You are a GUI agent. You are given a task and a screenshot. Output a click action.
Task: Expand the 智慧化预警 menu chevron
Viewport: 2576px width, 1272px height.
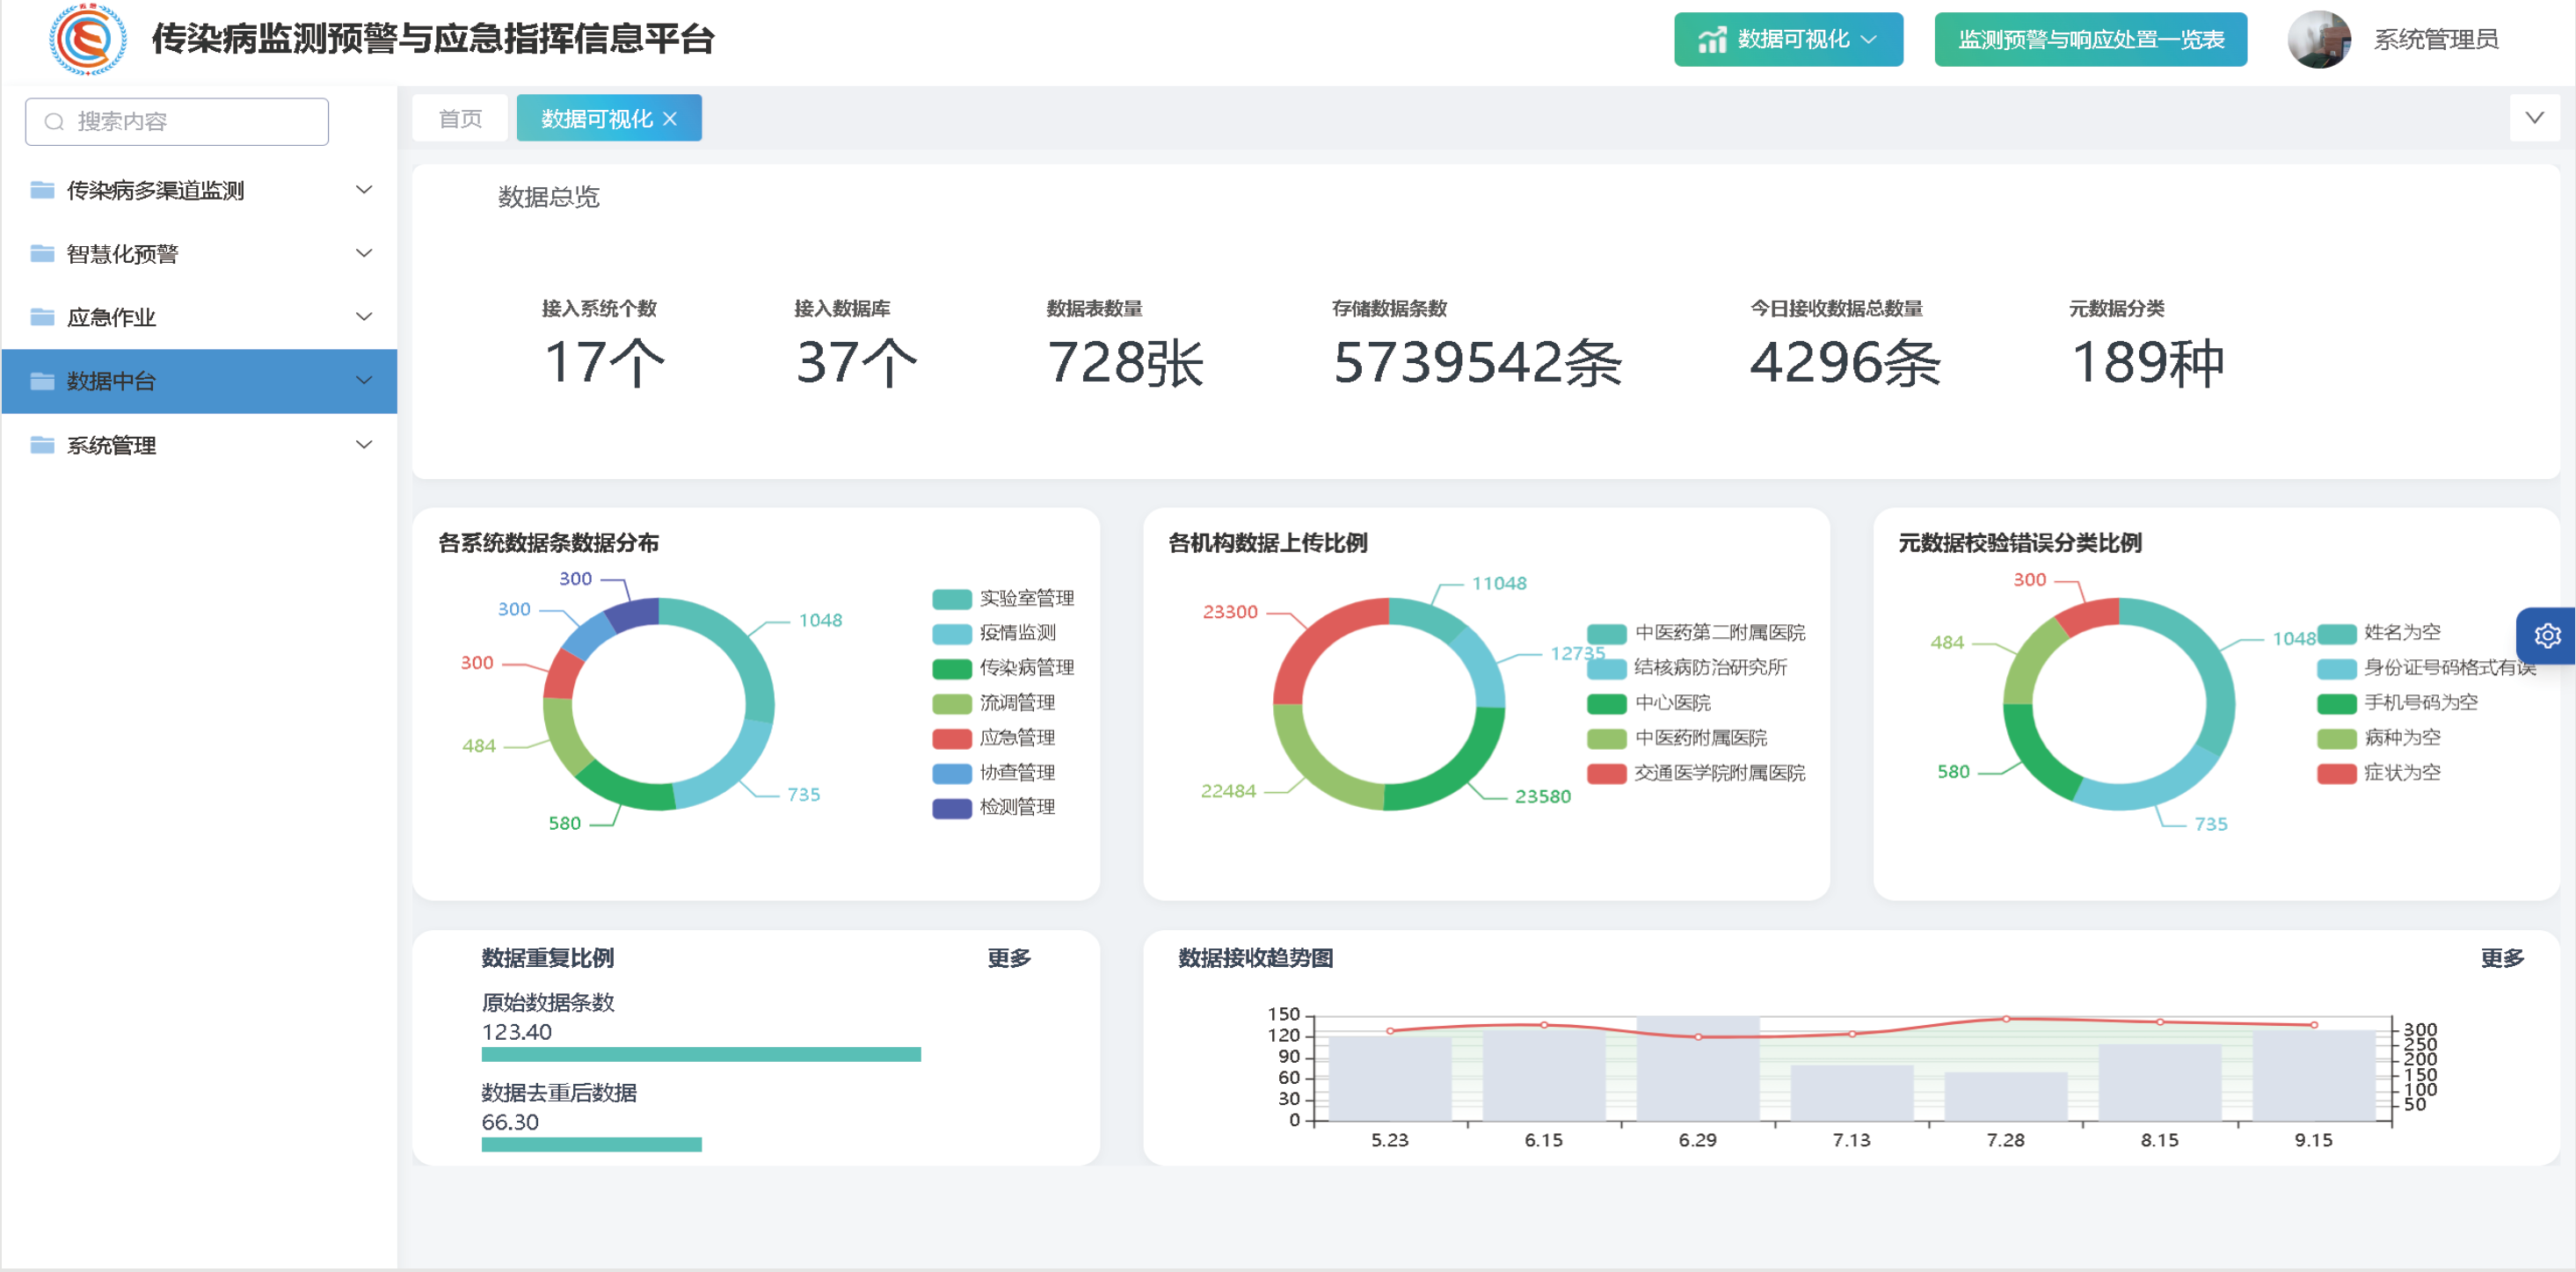(x=364, y=253)
